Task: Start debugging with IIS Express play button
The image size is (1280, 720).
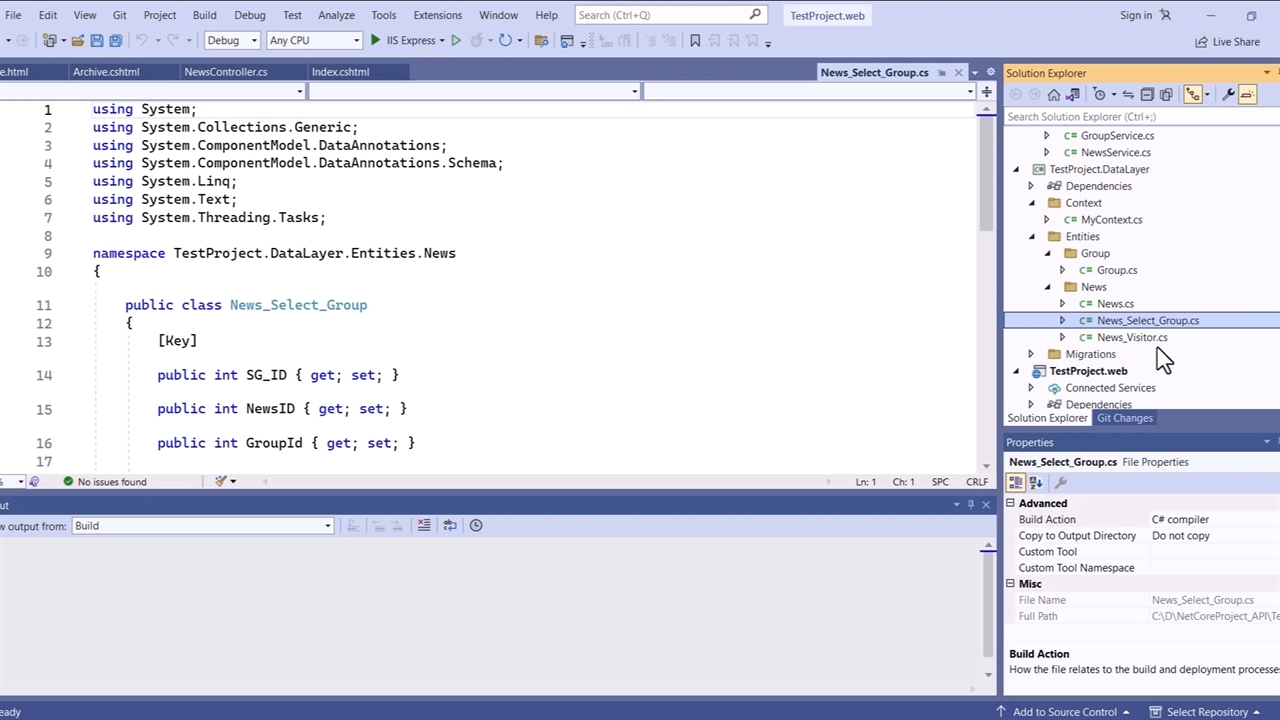Action: point(376,41)
